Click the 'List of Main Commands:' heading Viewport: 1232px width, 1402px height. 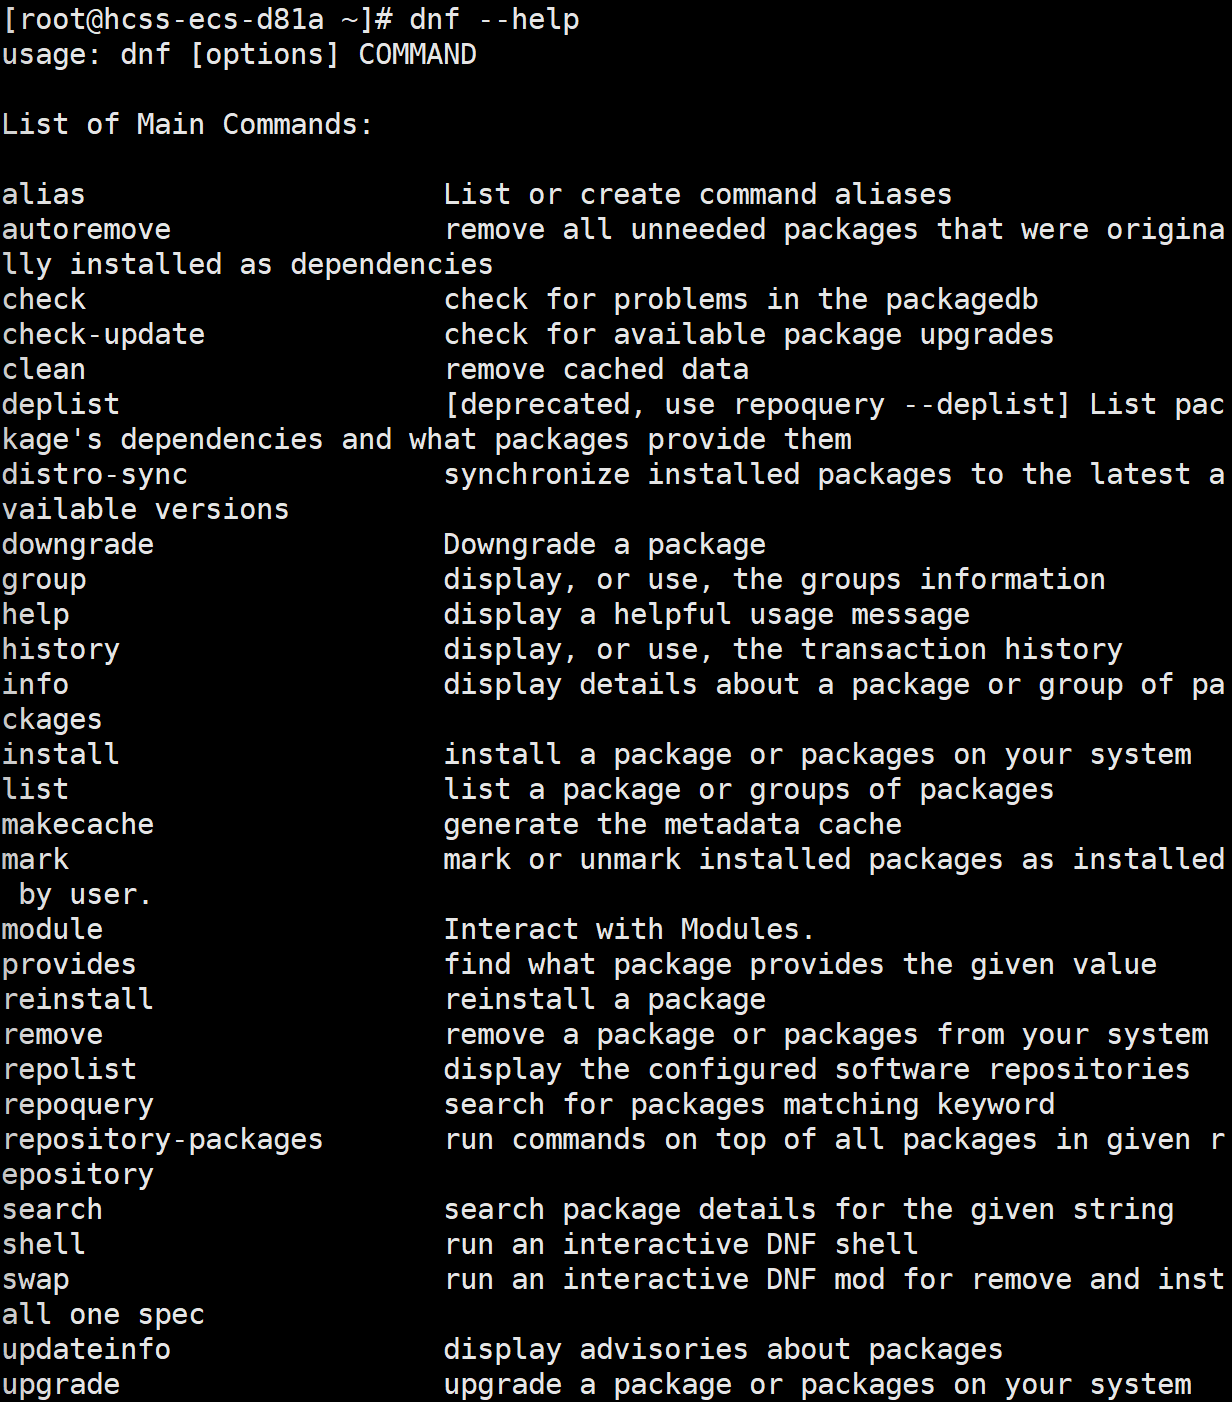[x=187, y=125]
